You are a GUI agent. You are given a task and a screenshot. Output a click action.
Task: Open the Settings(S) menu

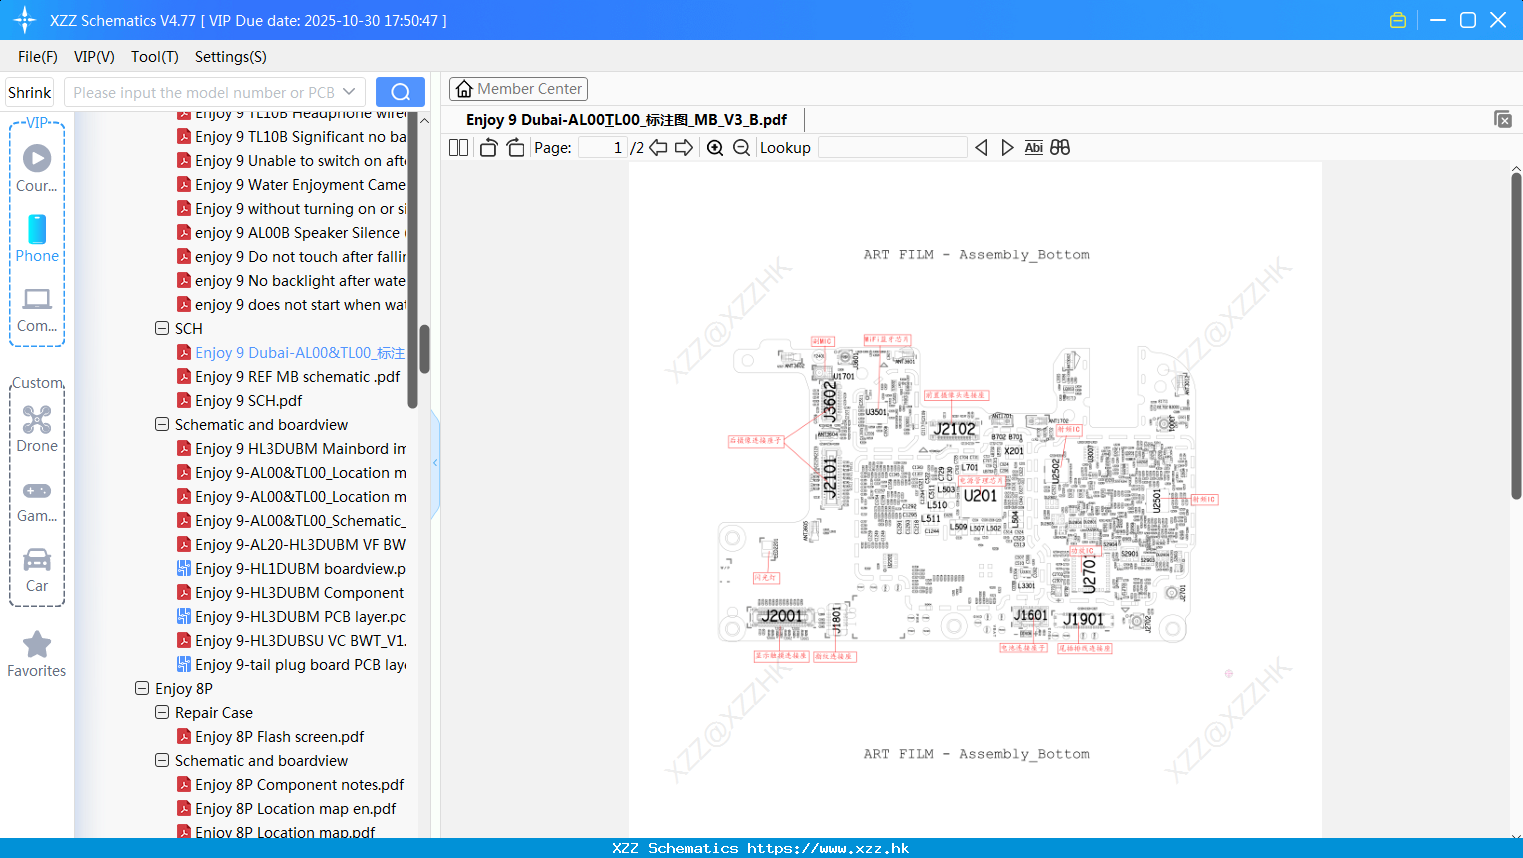coord(231,57)
